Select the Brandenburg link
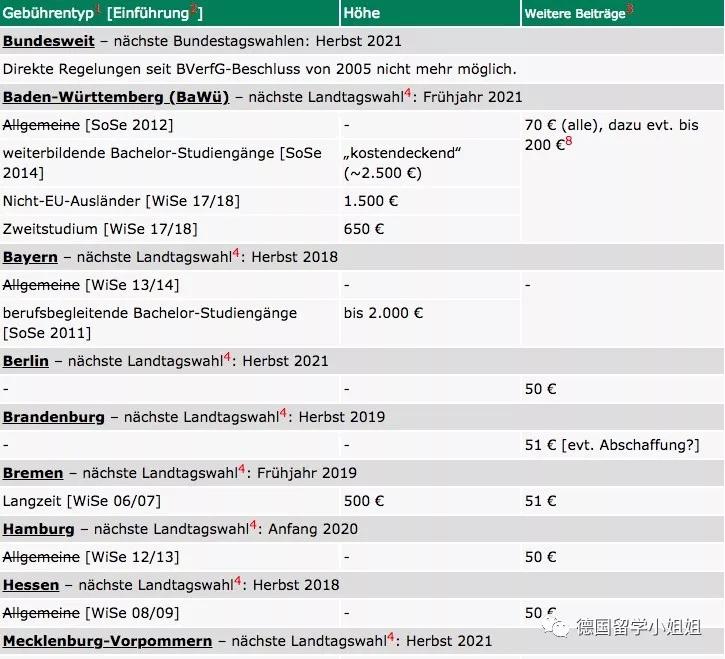 (53, 417)
